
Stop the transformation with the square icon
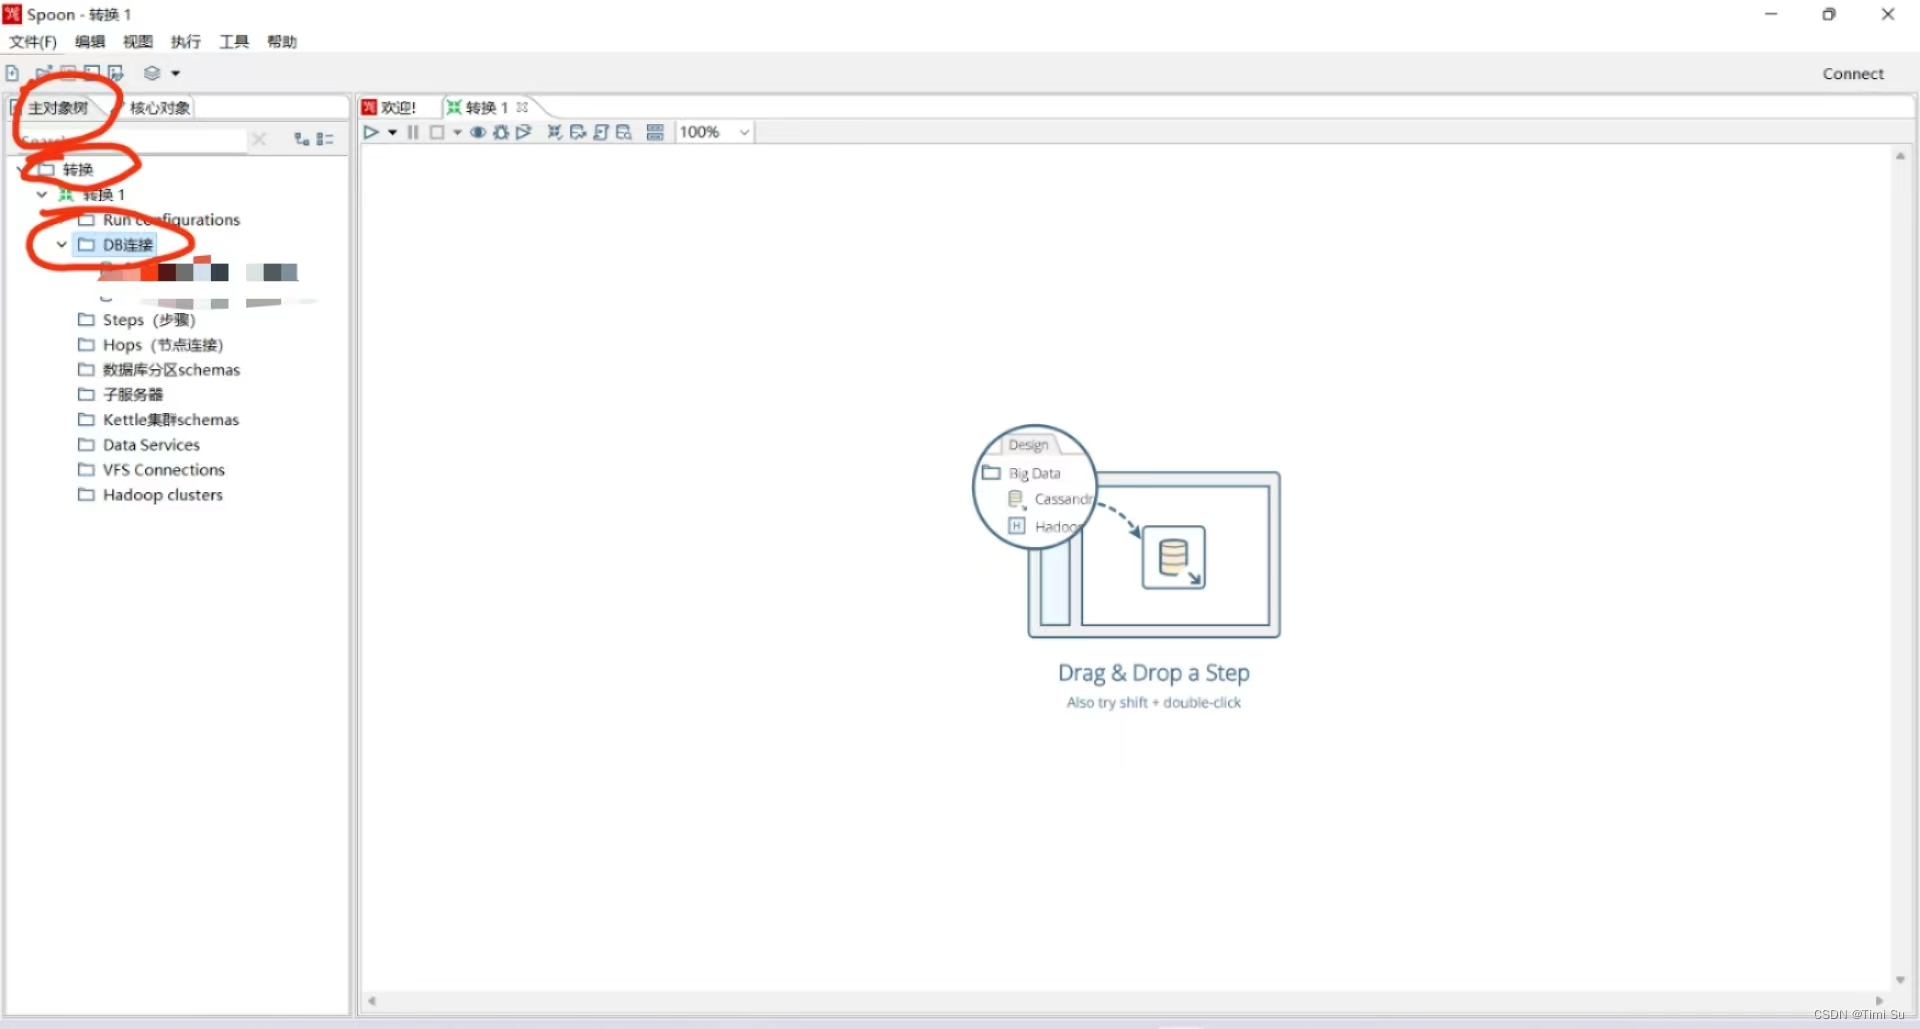tap(437, 131)
